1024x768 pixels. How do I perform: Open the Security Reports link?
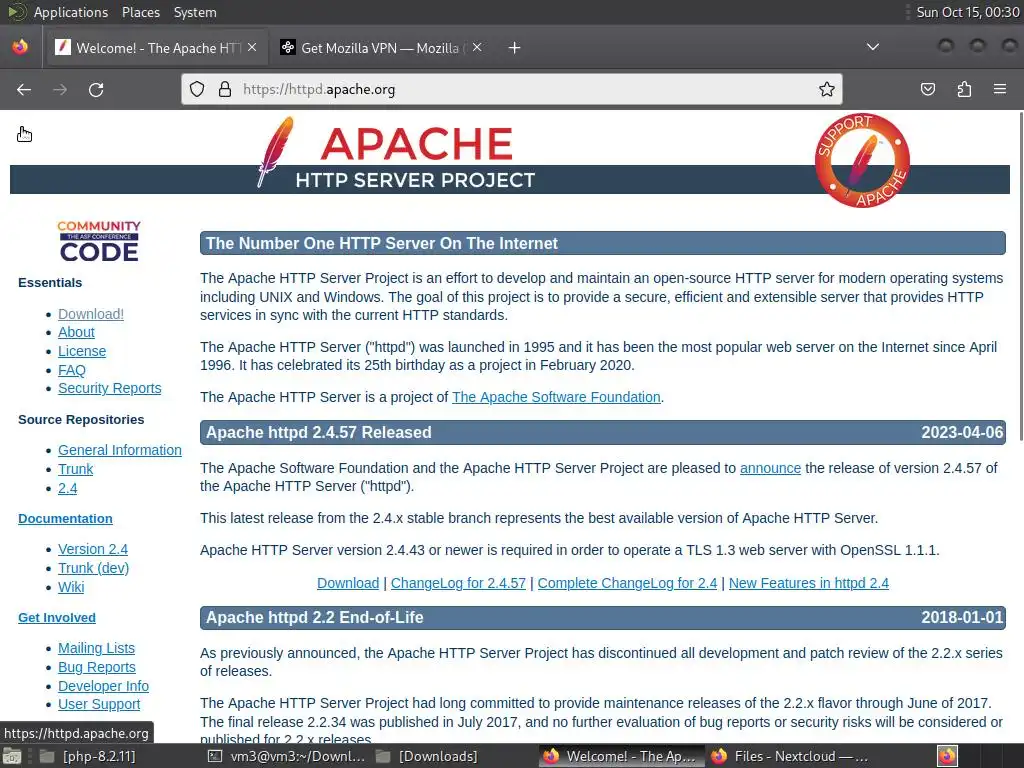pyautogui.click(x=110, y=389)
